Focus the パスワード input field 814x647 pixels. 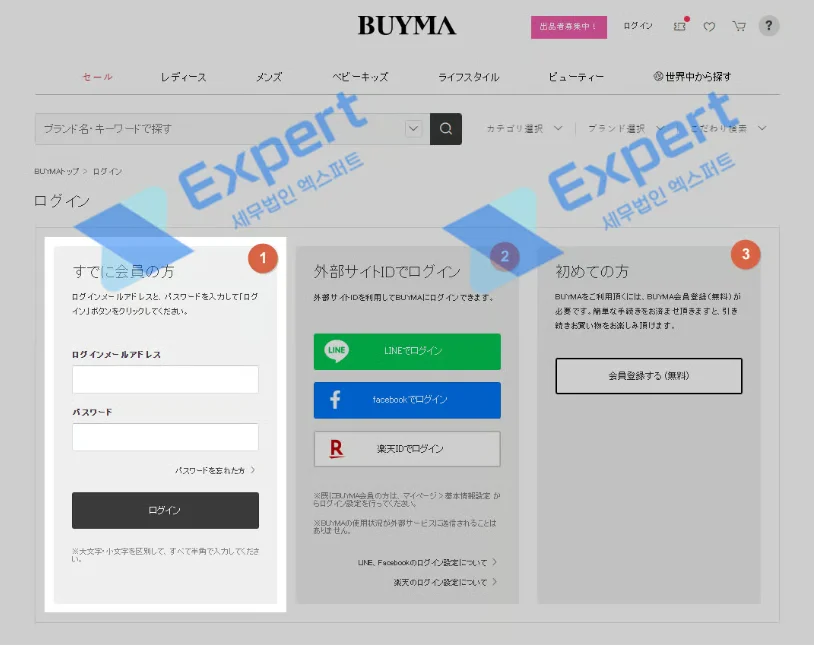tap(165, 437)
